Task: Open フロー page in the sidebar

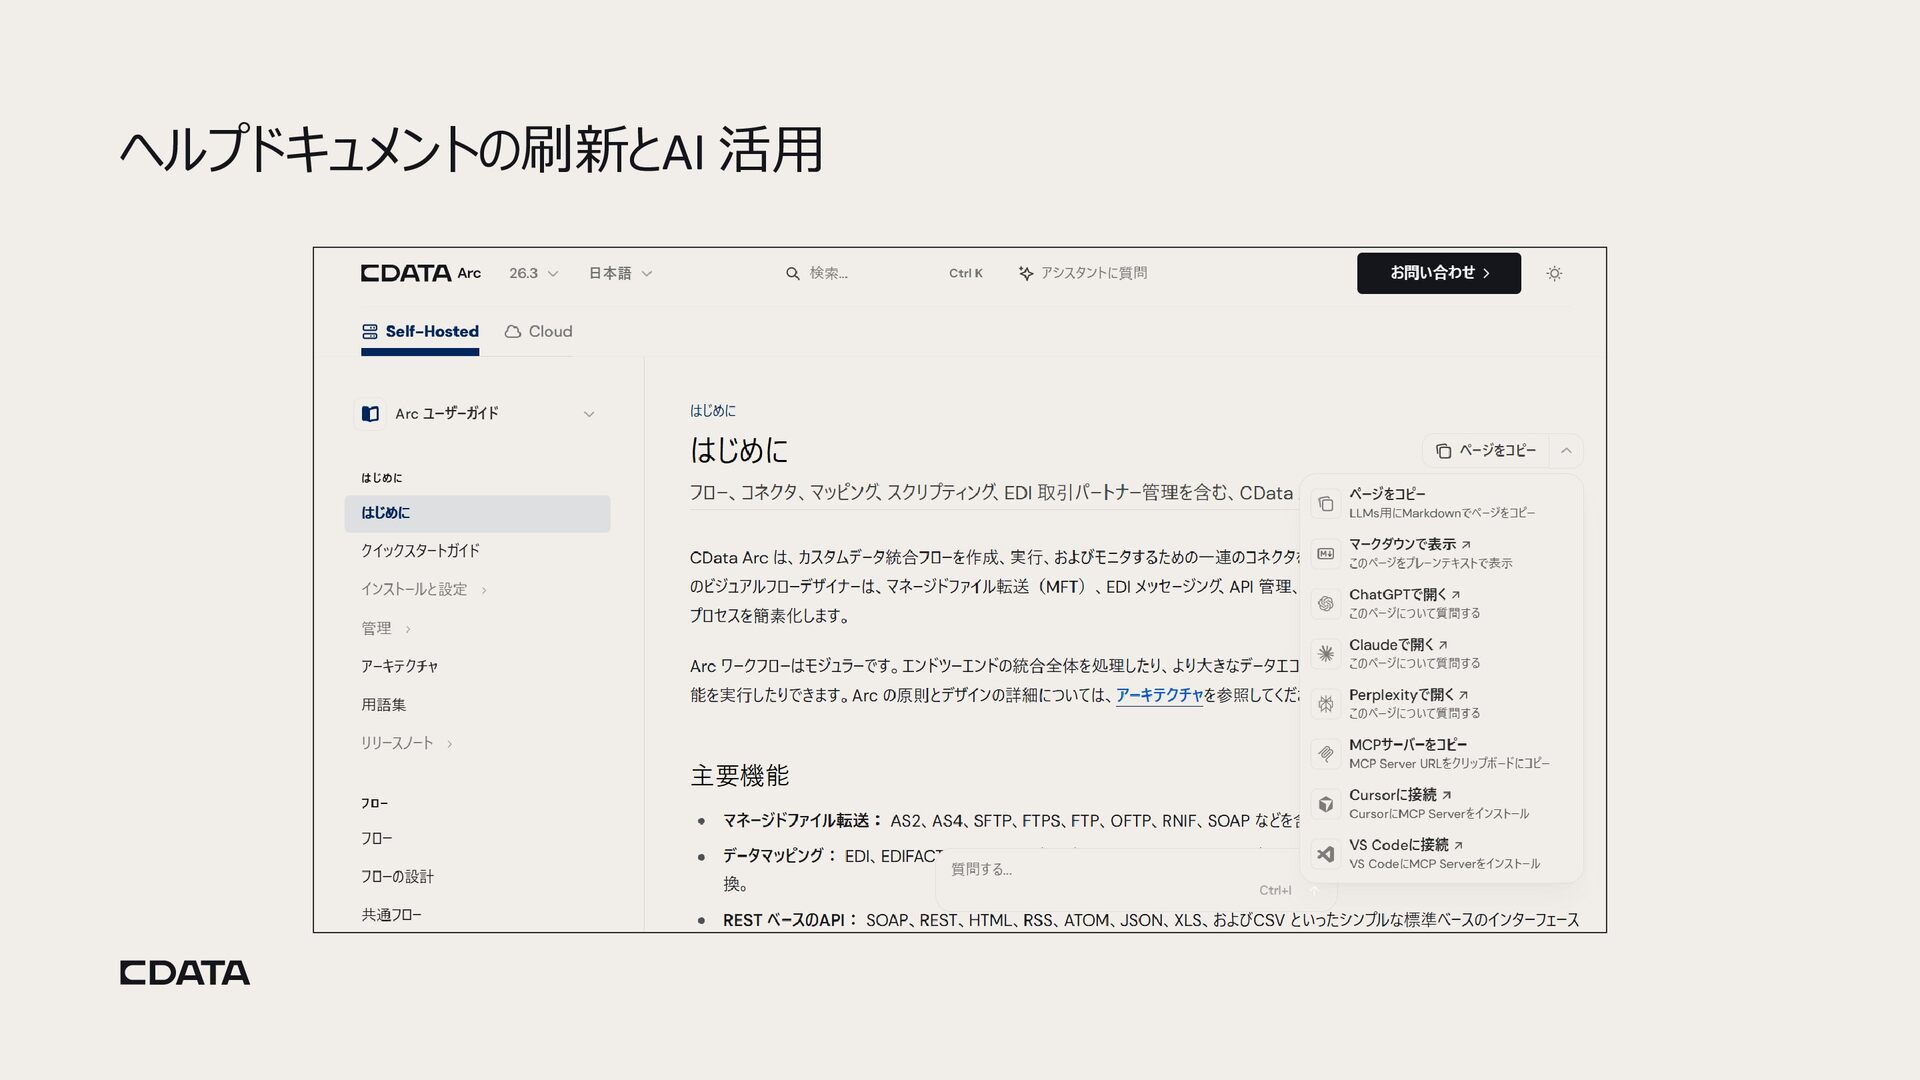Action: (376, 838)
